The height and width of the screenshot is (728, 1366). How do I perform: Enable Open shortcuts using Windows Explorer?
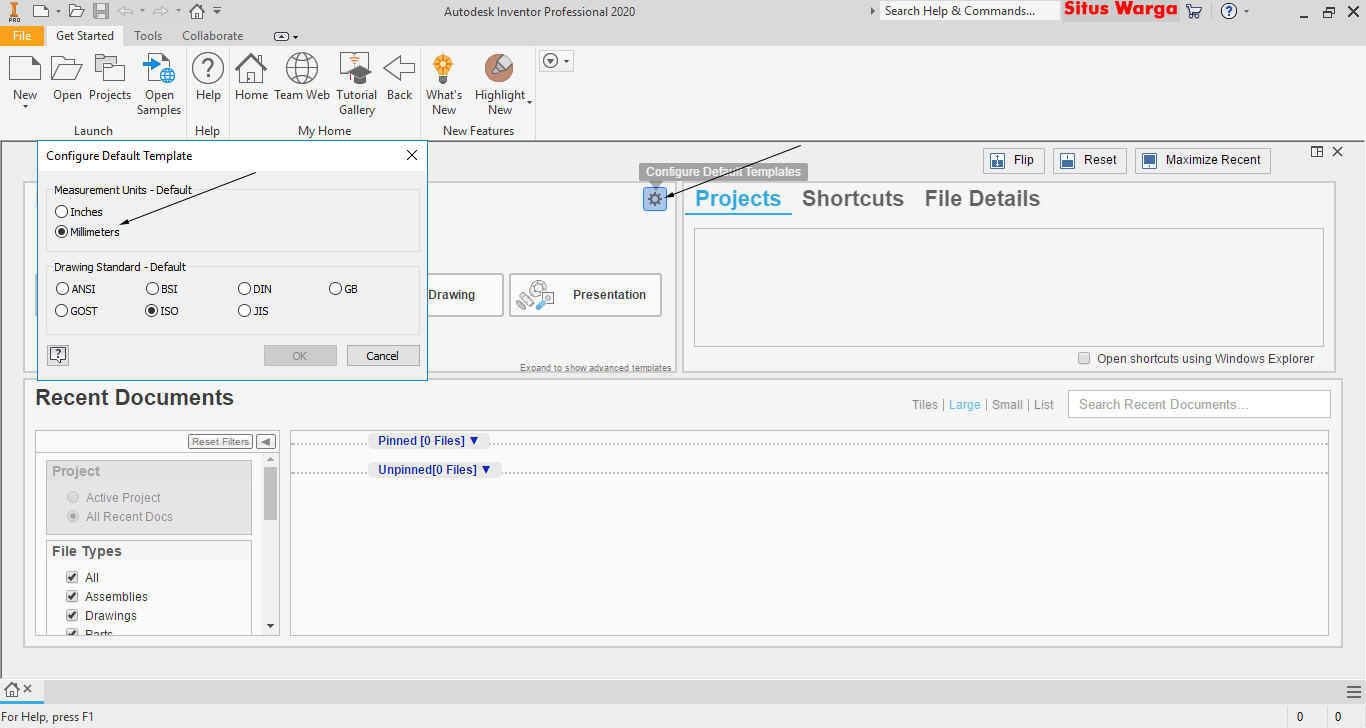click(1084, 358)
